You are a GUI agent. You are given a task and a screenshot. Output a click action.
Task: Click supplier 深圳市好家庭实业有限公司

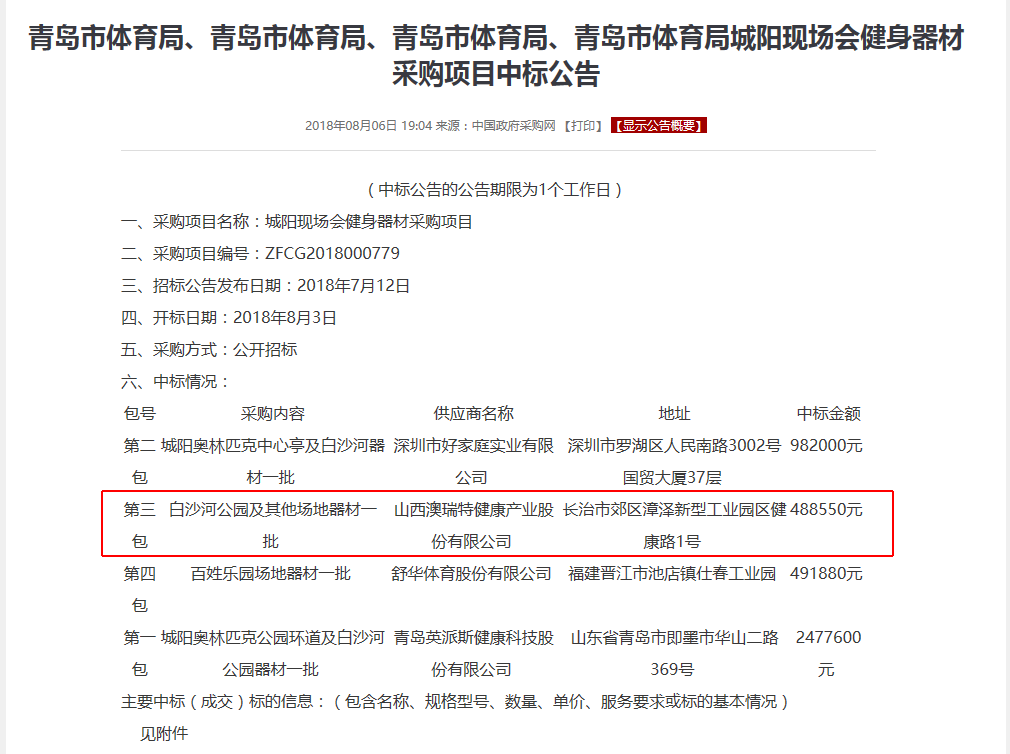click(473, 462)
